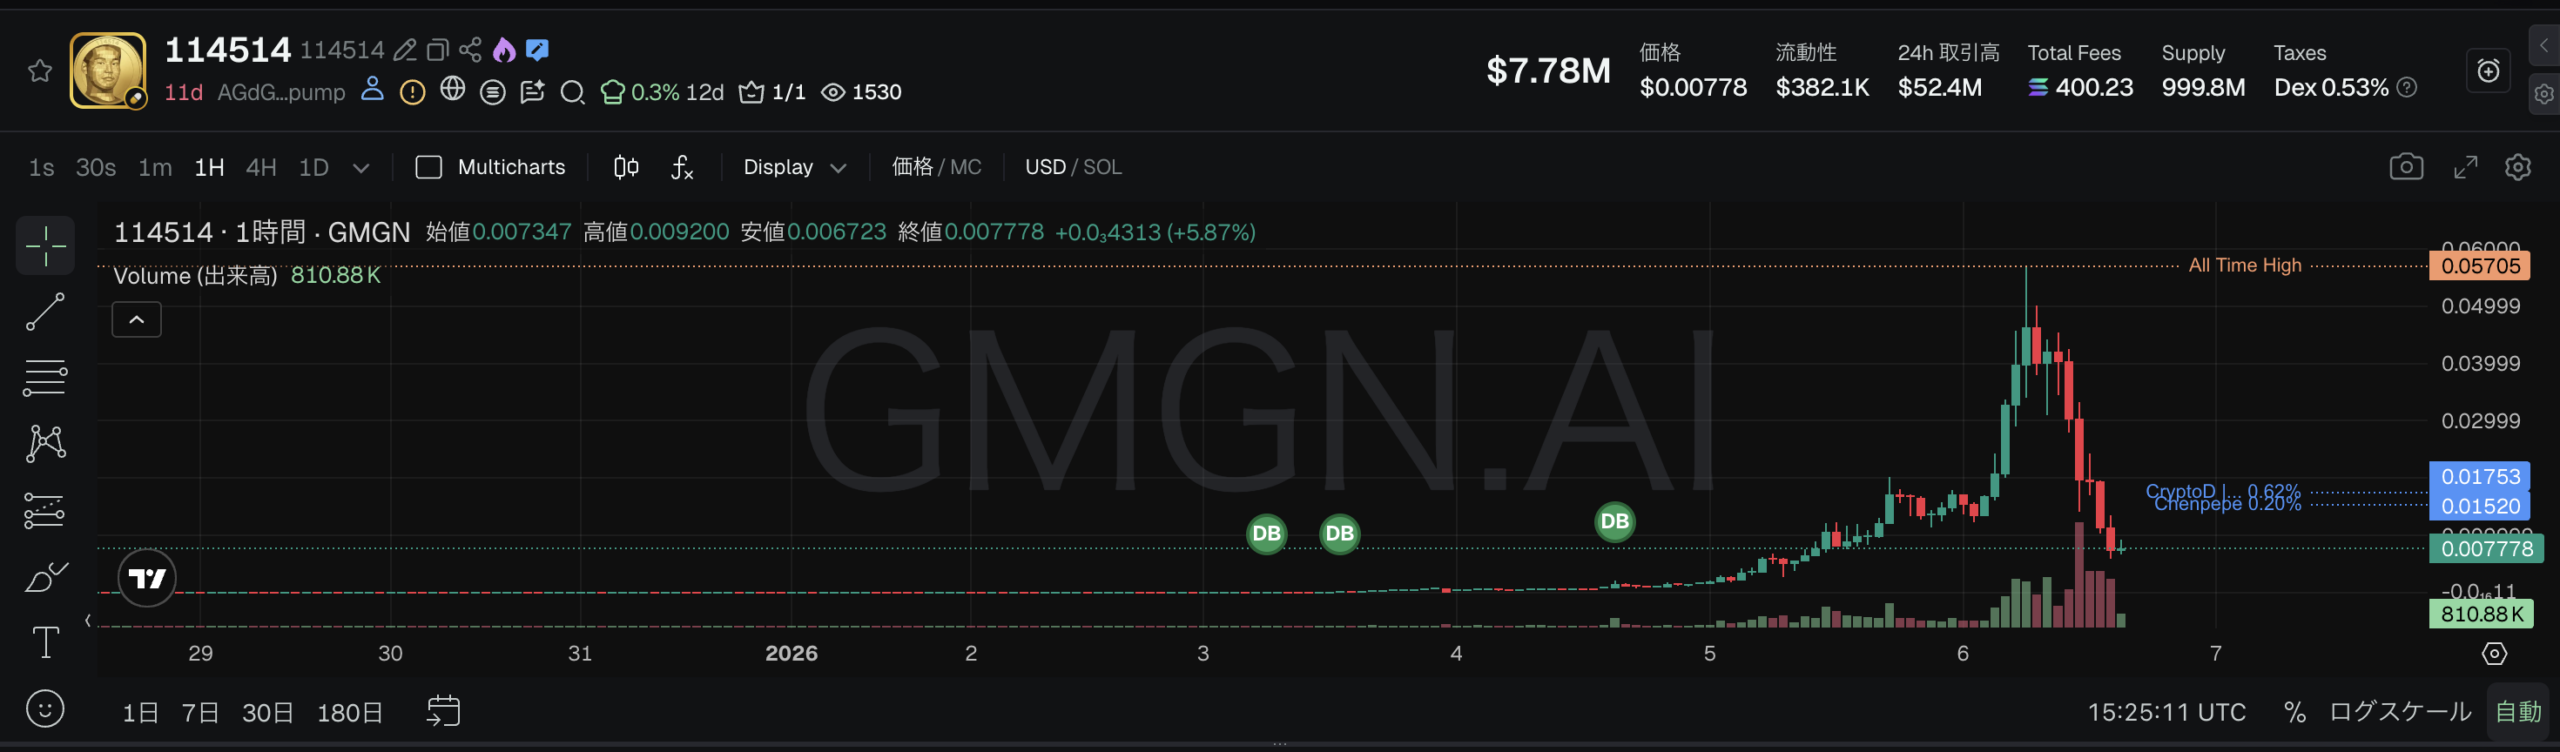Click the circled lines icon in token row
The width and height of the screenshot is (2560, 752).
click(x=492, y=92)
